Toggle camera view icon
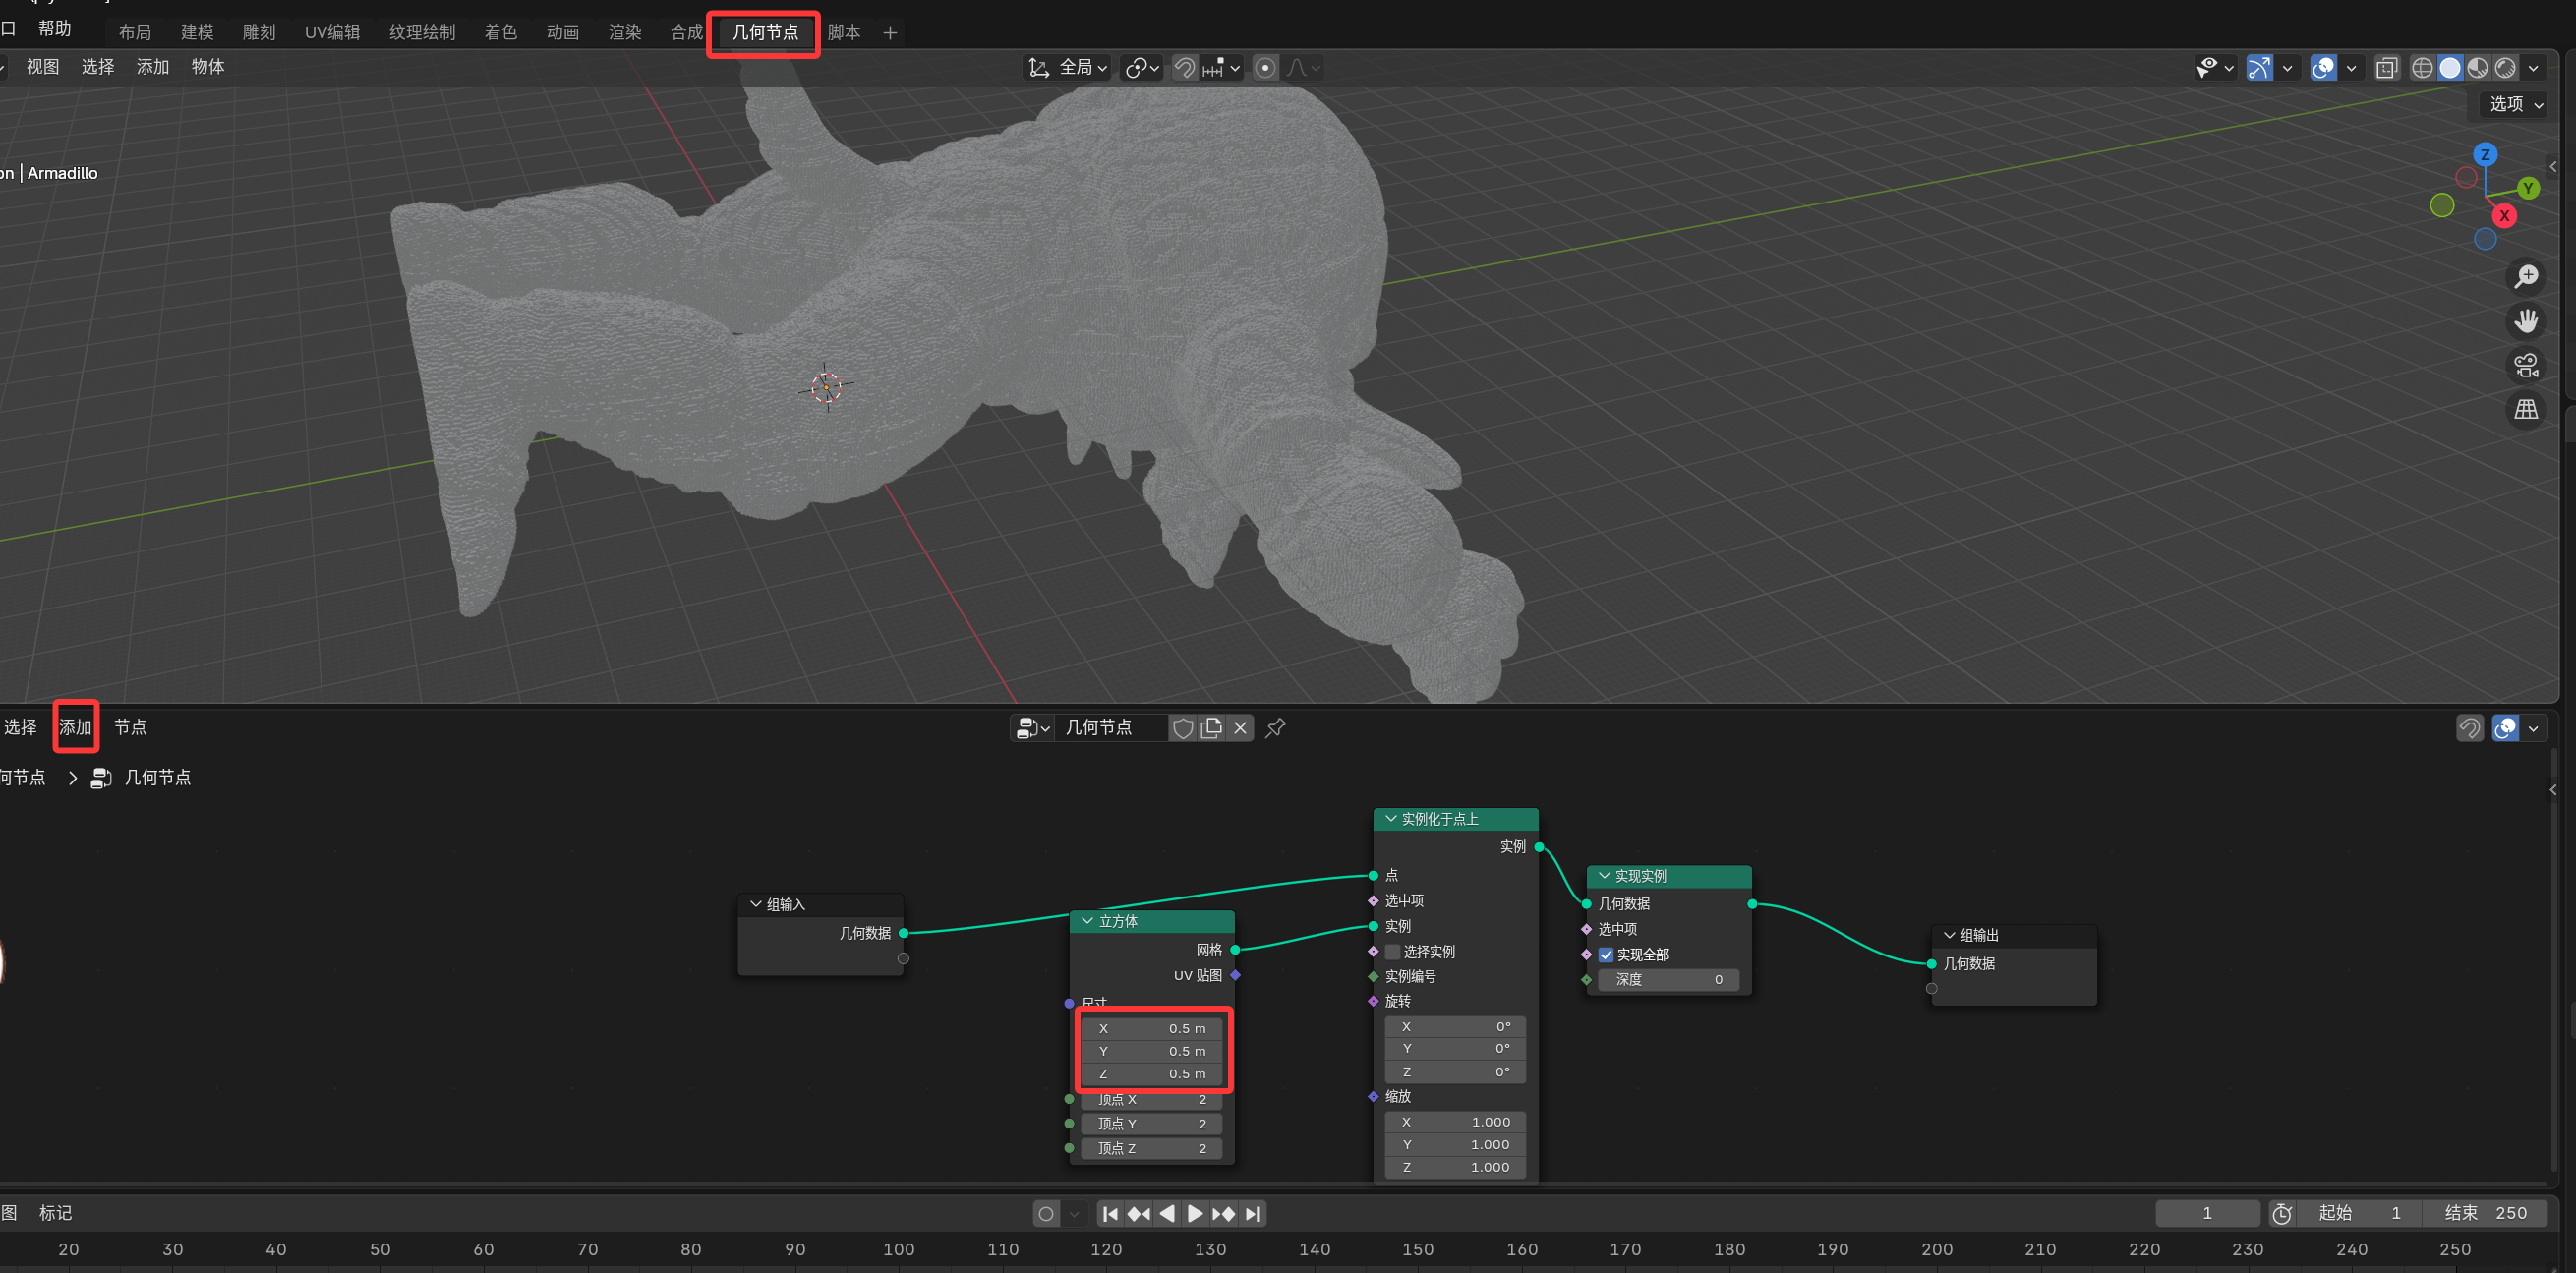The image size is (2576, 1273). 2526,365
